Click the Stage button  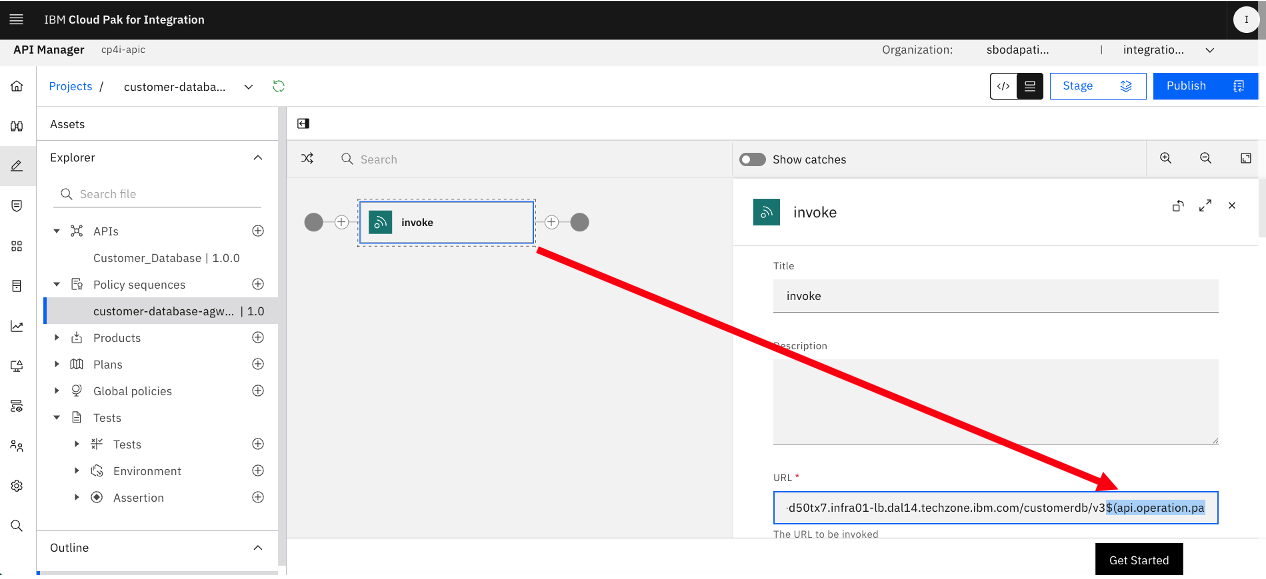[x=1097, y=86]
